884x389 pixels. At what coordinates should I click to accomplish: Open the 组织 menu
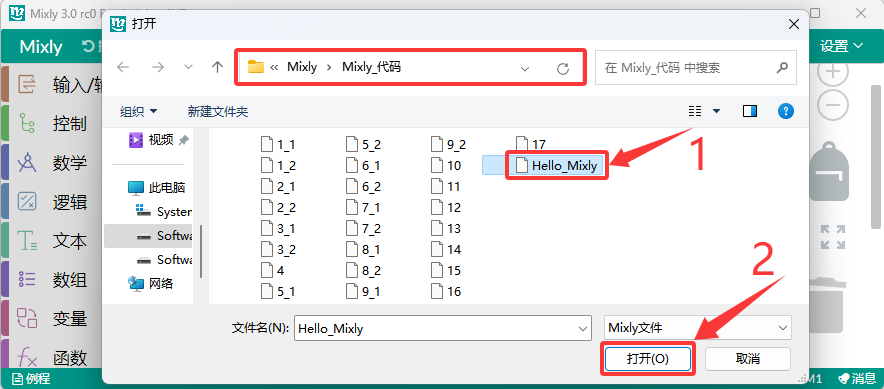tap(139, 112)
